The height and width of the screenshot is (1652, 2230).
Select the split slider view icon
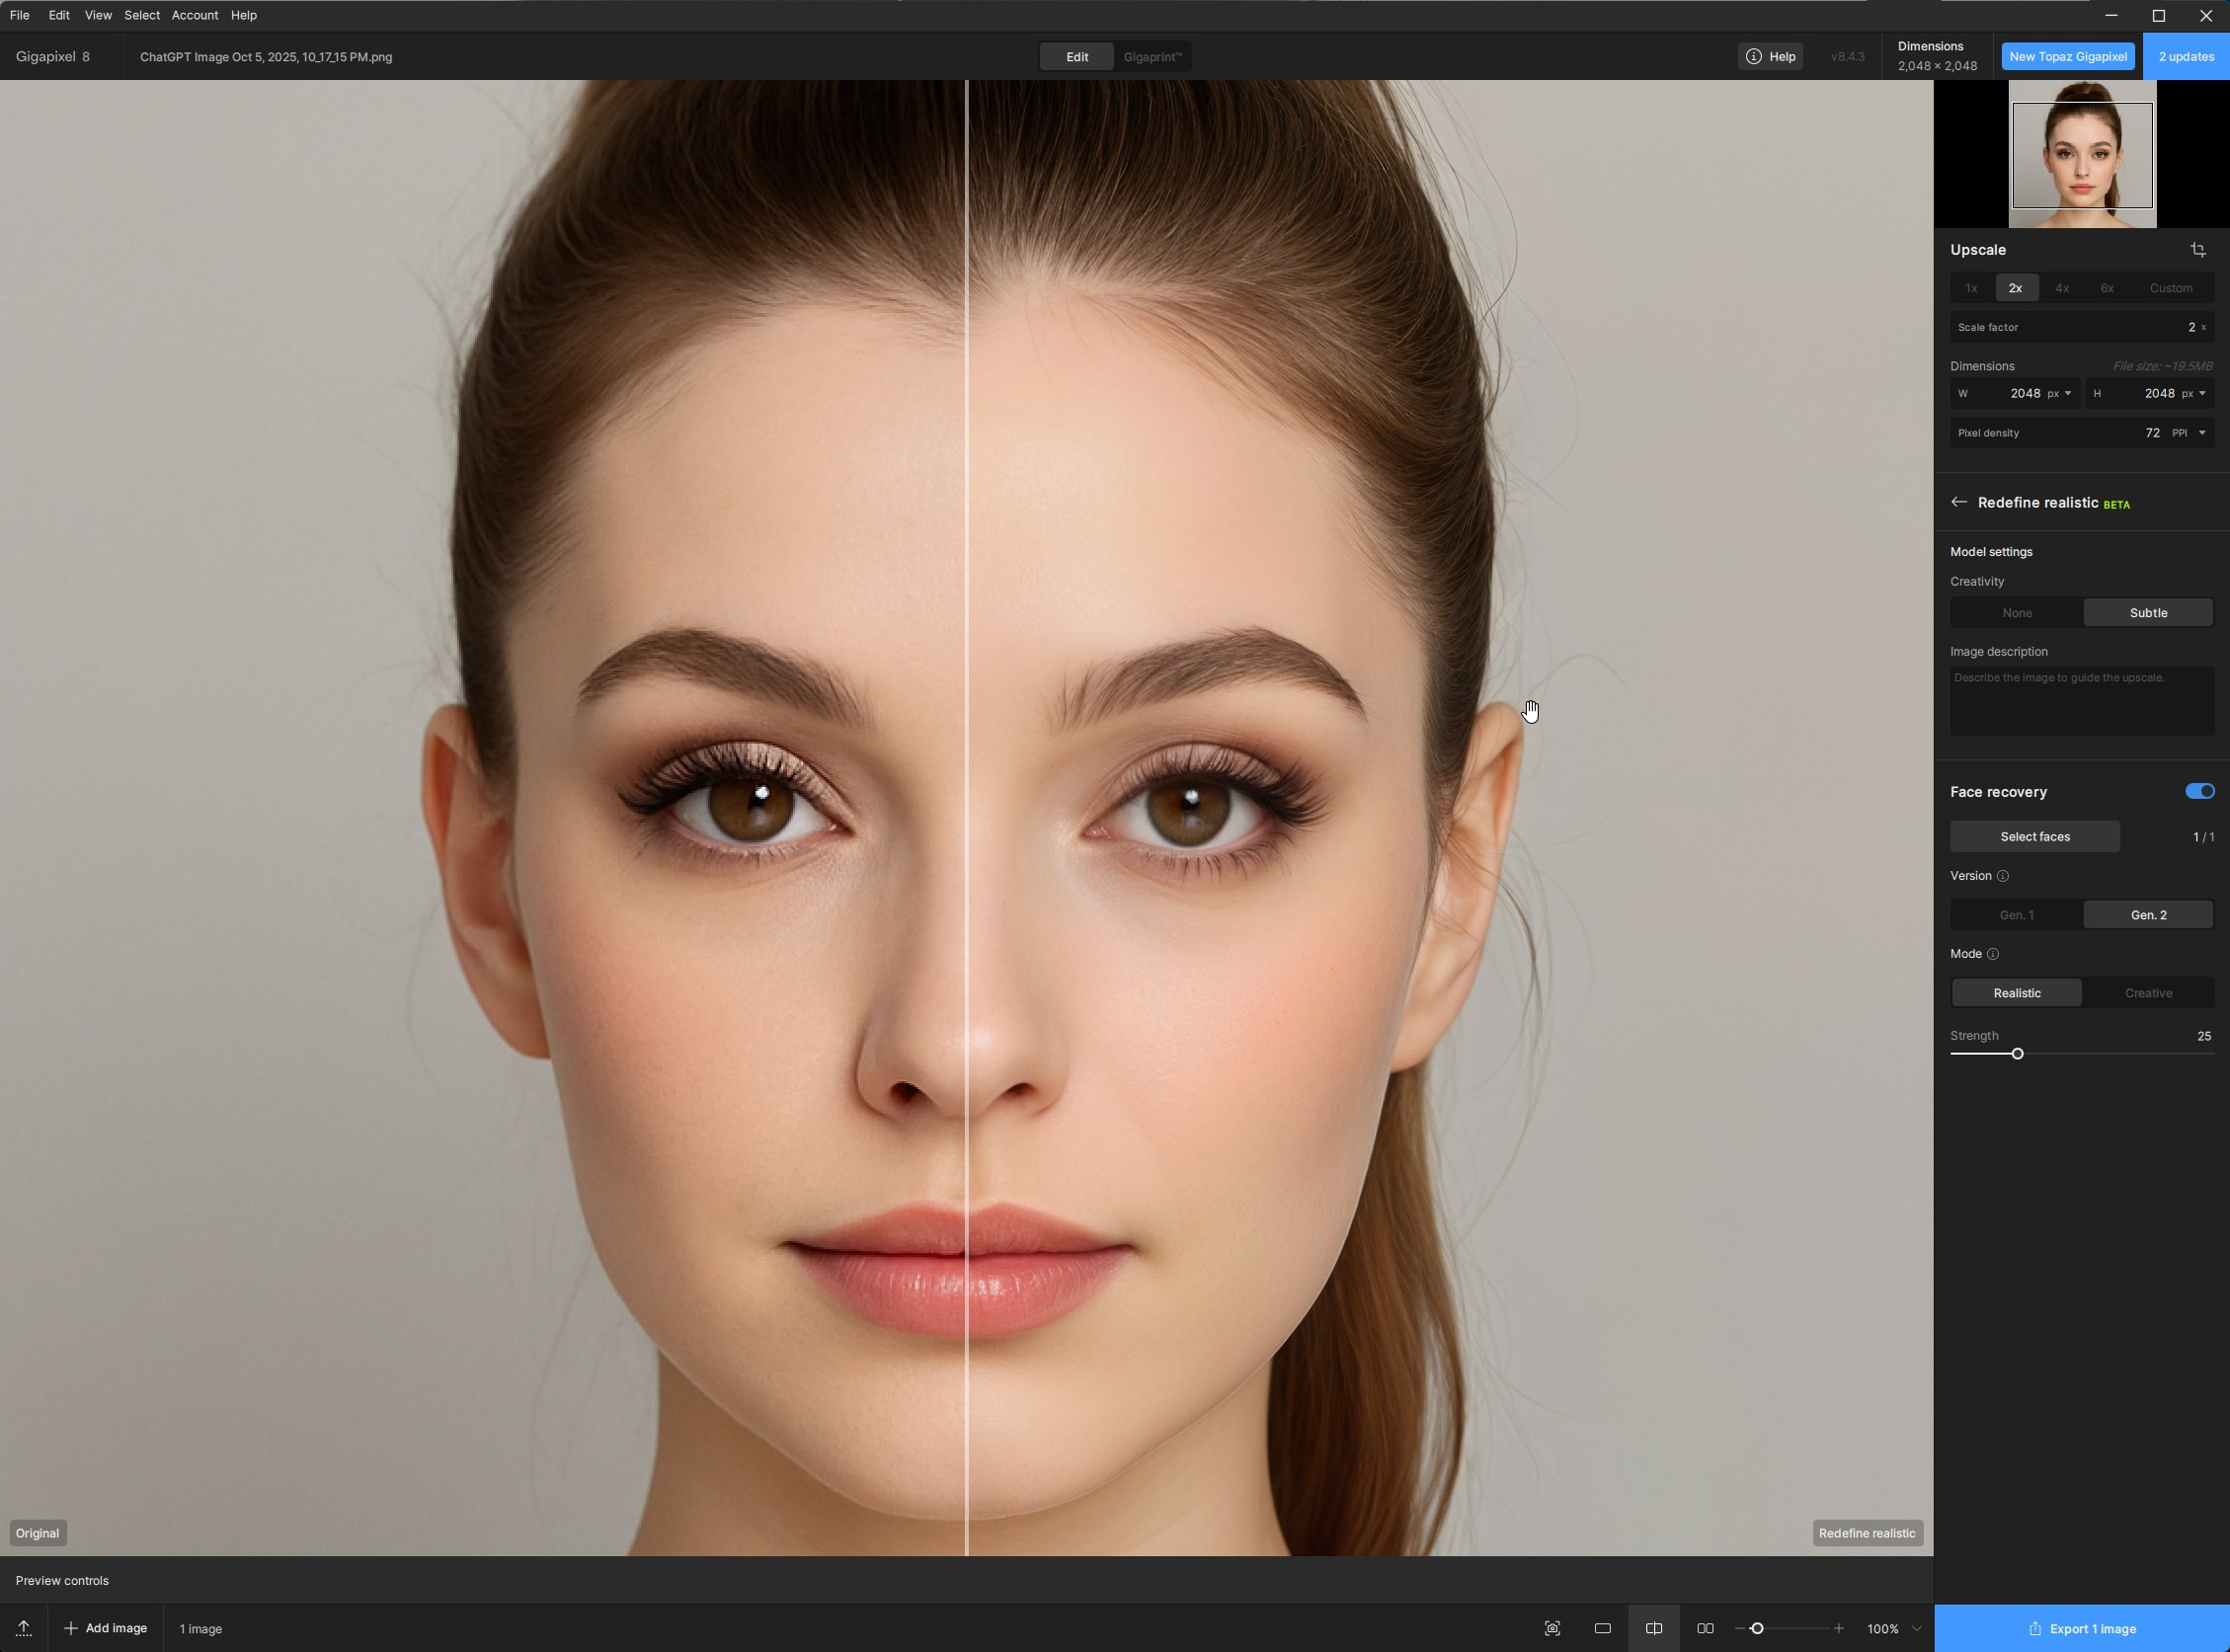click(x=1654, y=1628)
